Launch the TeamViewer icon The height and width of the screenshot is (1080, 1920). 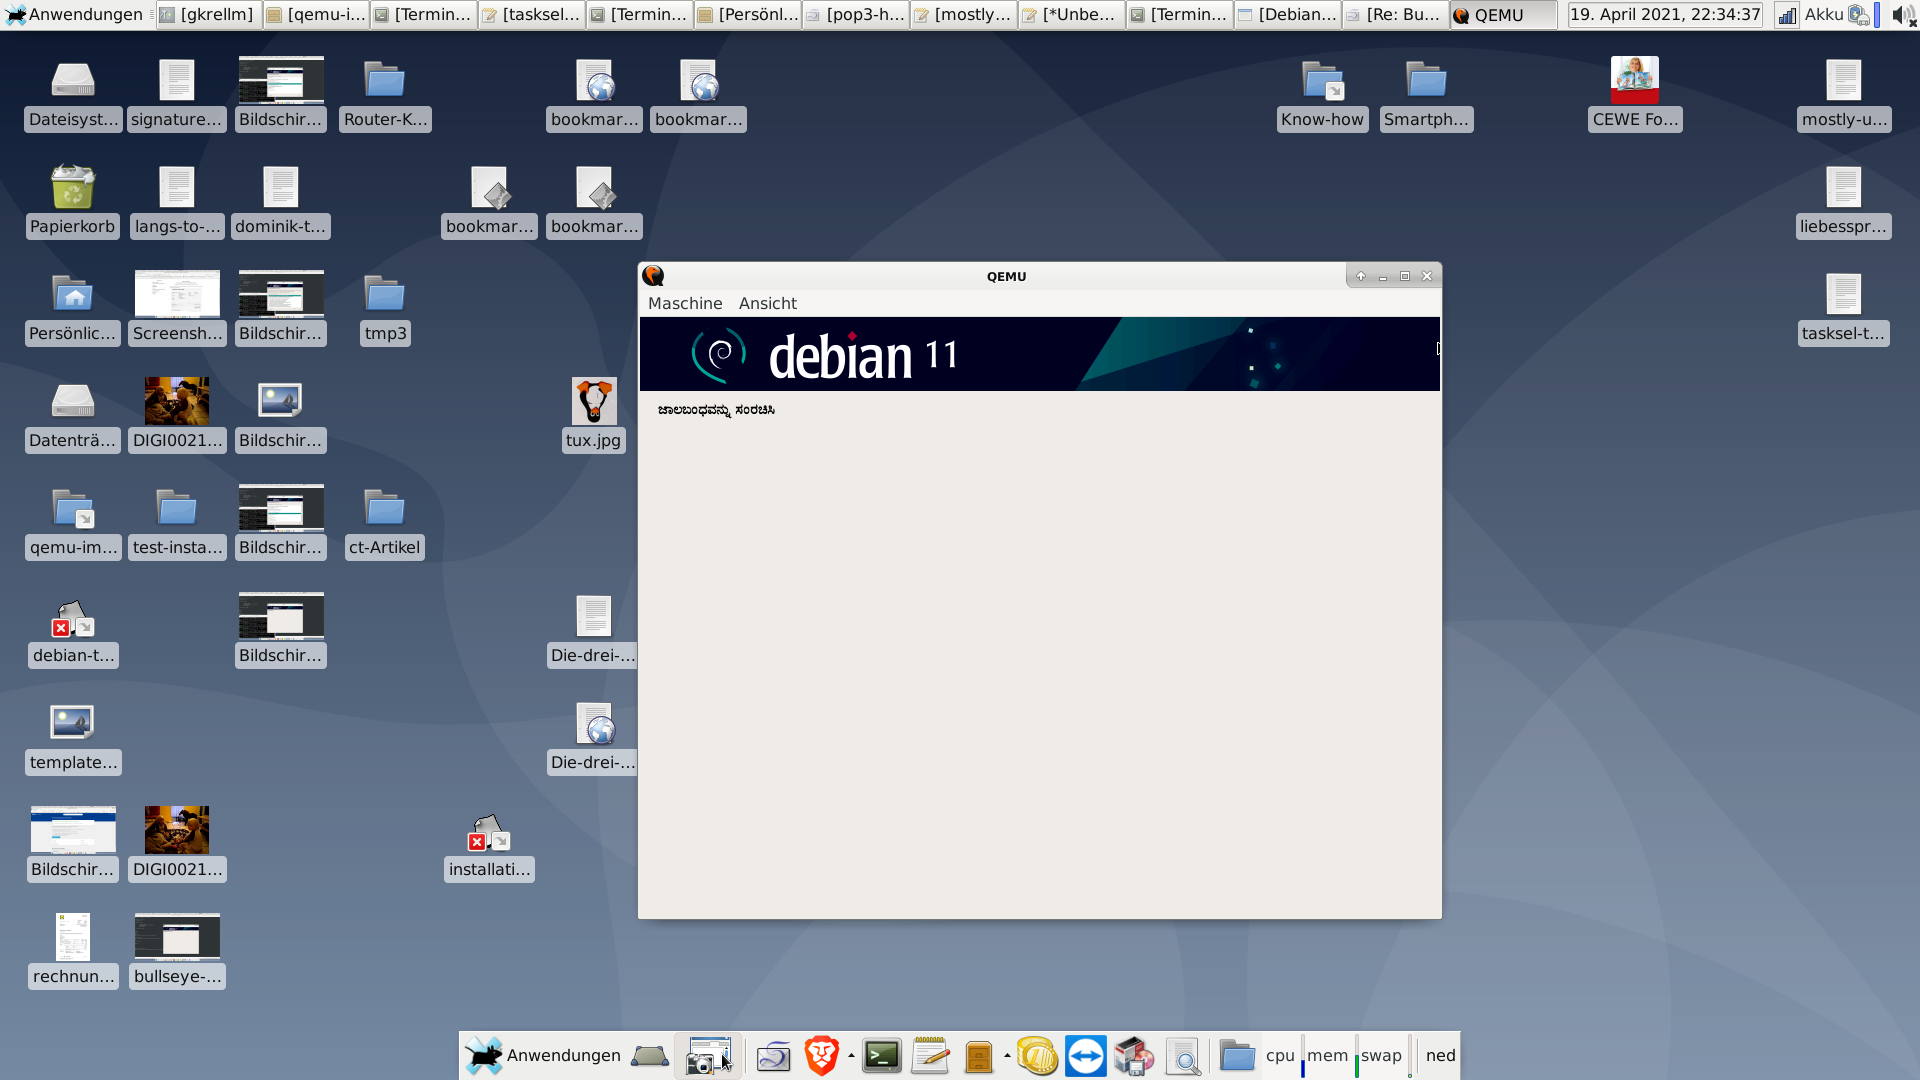click(1085, 1056)
